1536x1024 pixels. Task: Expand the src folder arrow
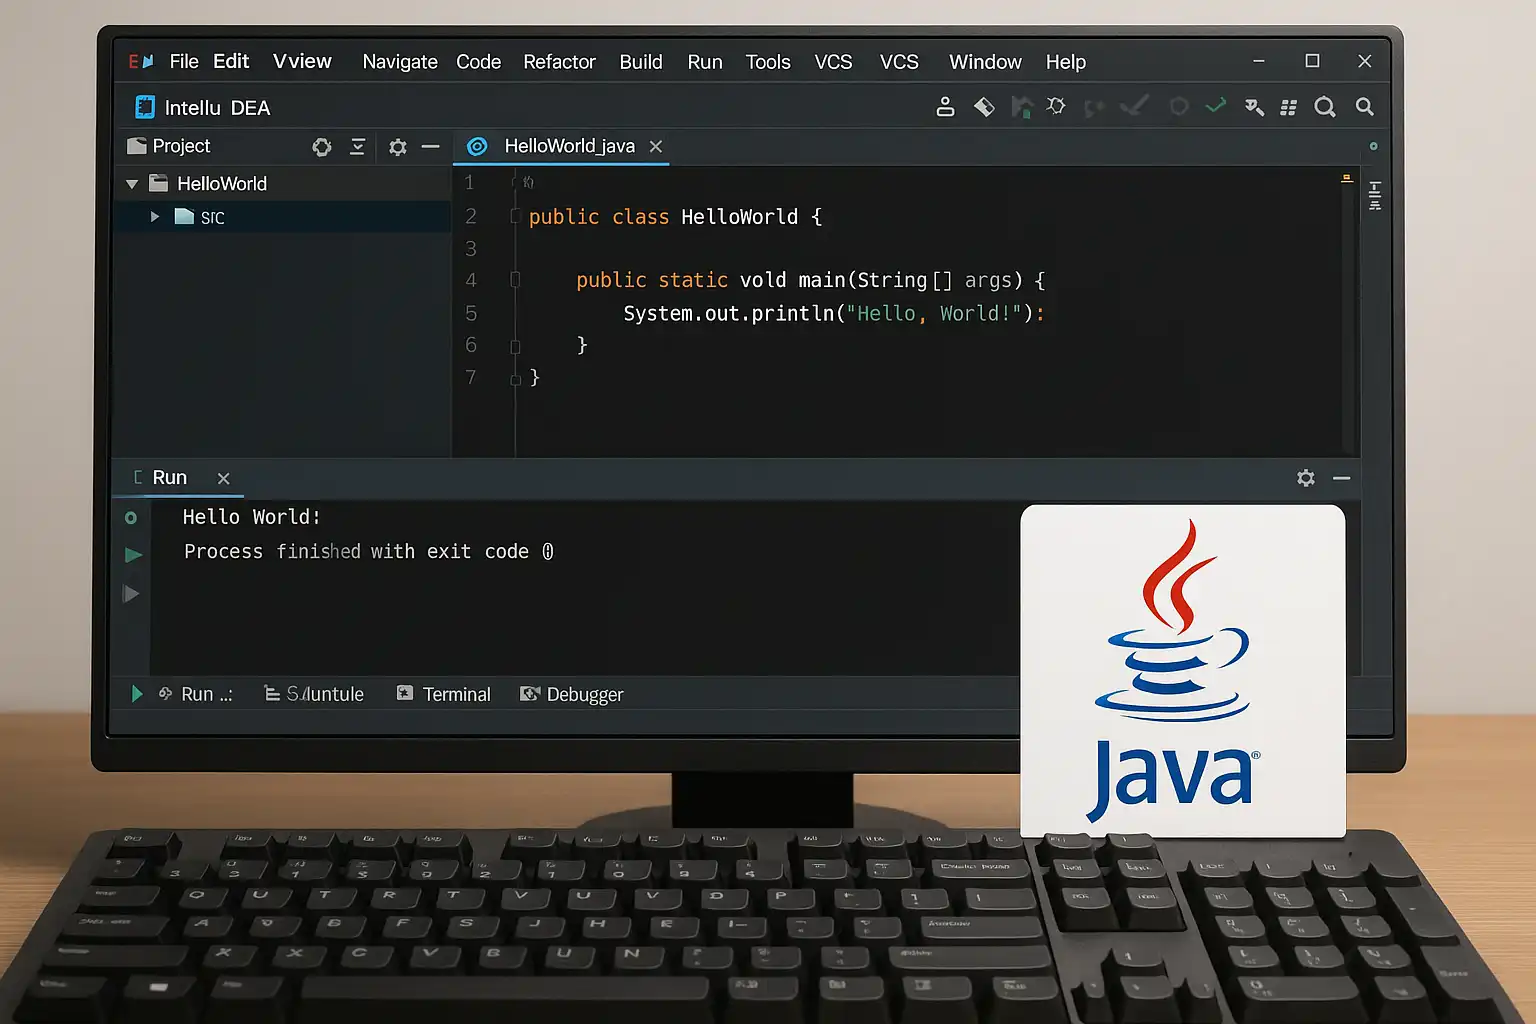pyautogui.click(x=154, y=217)
